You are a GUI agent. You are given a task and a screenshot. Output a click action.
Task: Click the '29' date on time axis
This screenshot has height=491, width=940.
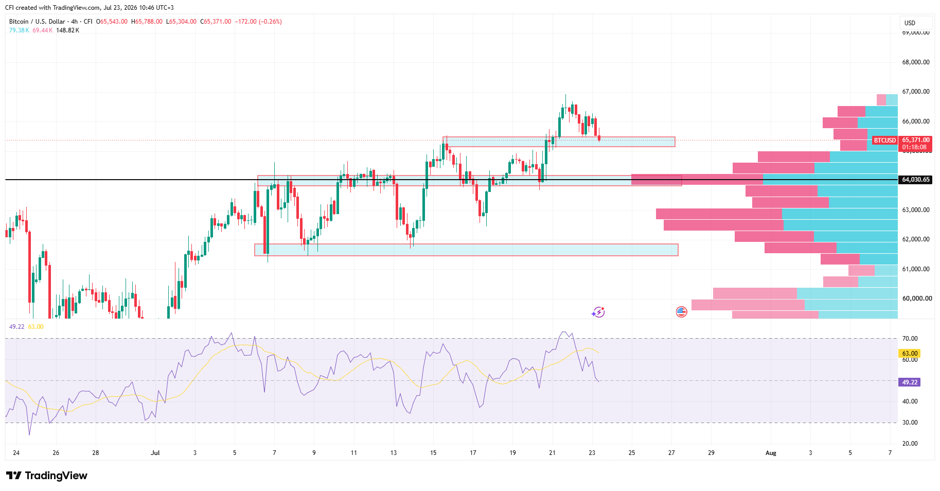tap(711, 453)
